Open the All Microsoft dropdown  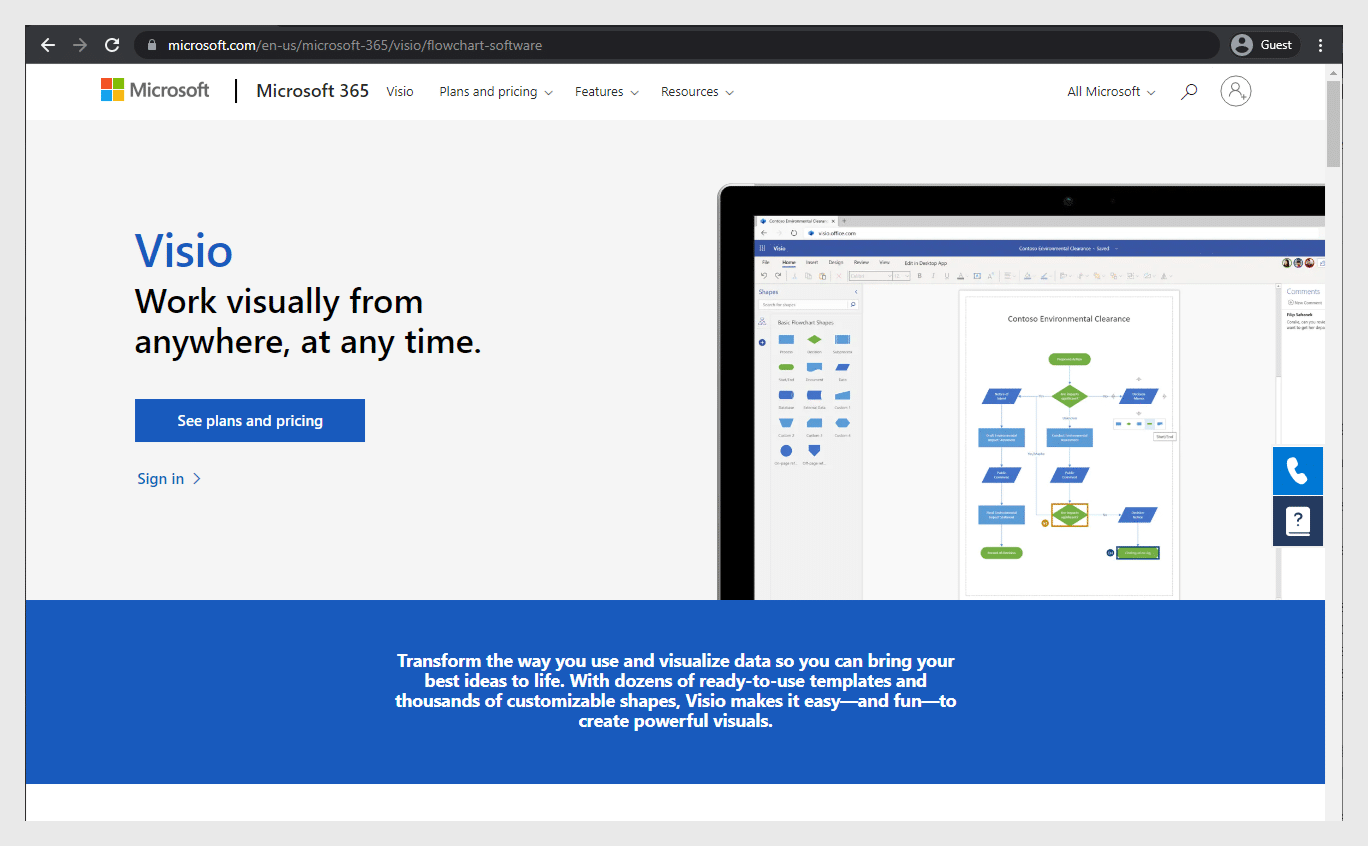coord(1111,91)
